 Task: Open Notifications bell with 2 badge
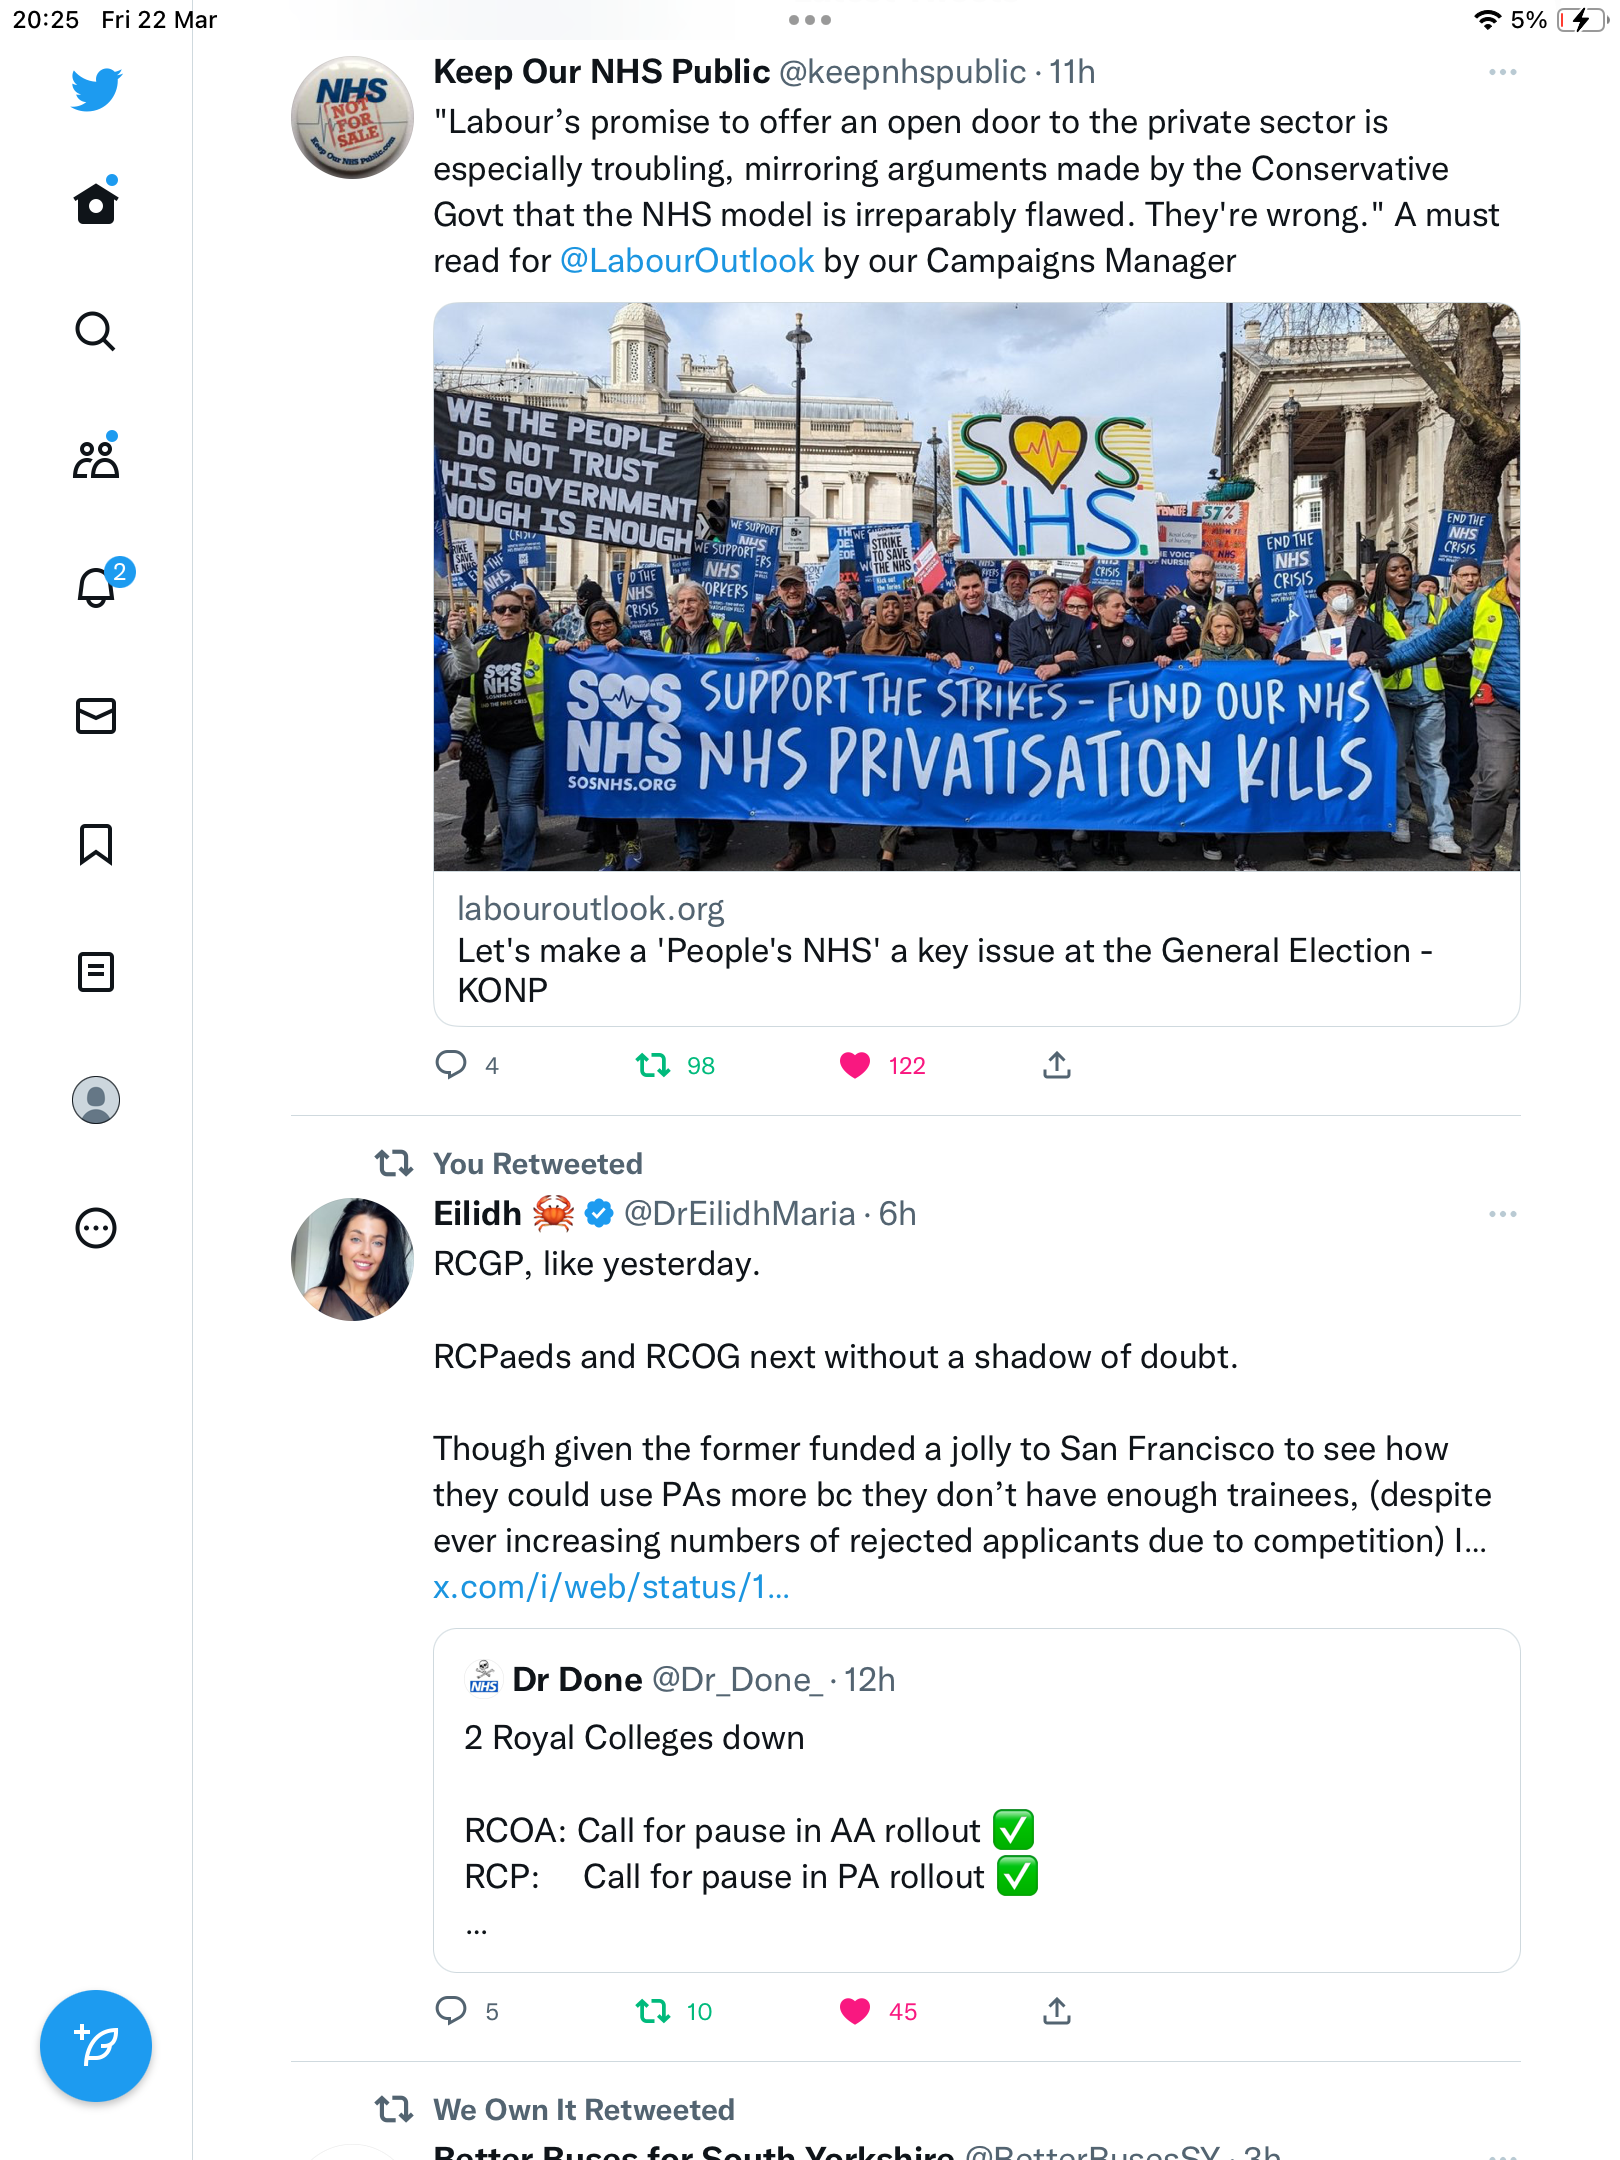tap(98, 585)
